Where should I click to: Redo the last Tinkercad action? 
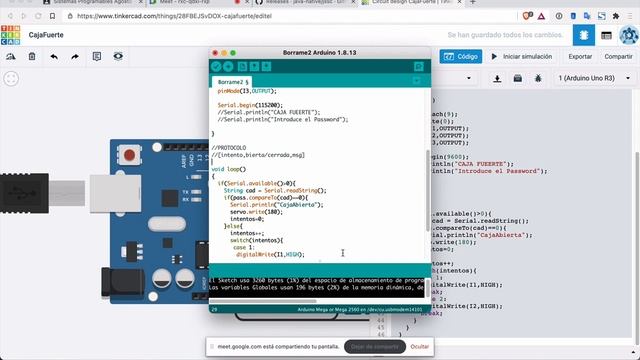75,56
